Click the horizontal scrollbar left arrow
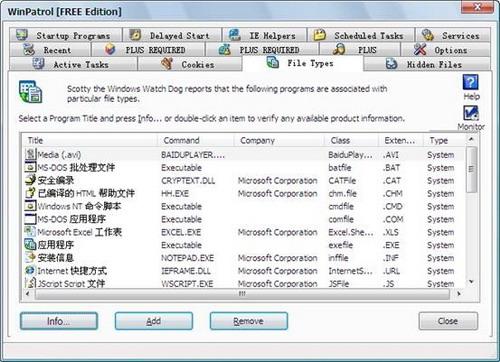 [x=28, y=294]
